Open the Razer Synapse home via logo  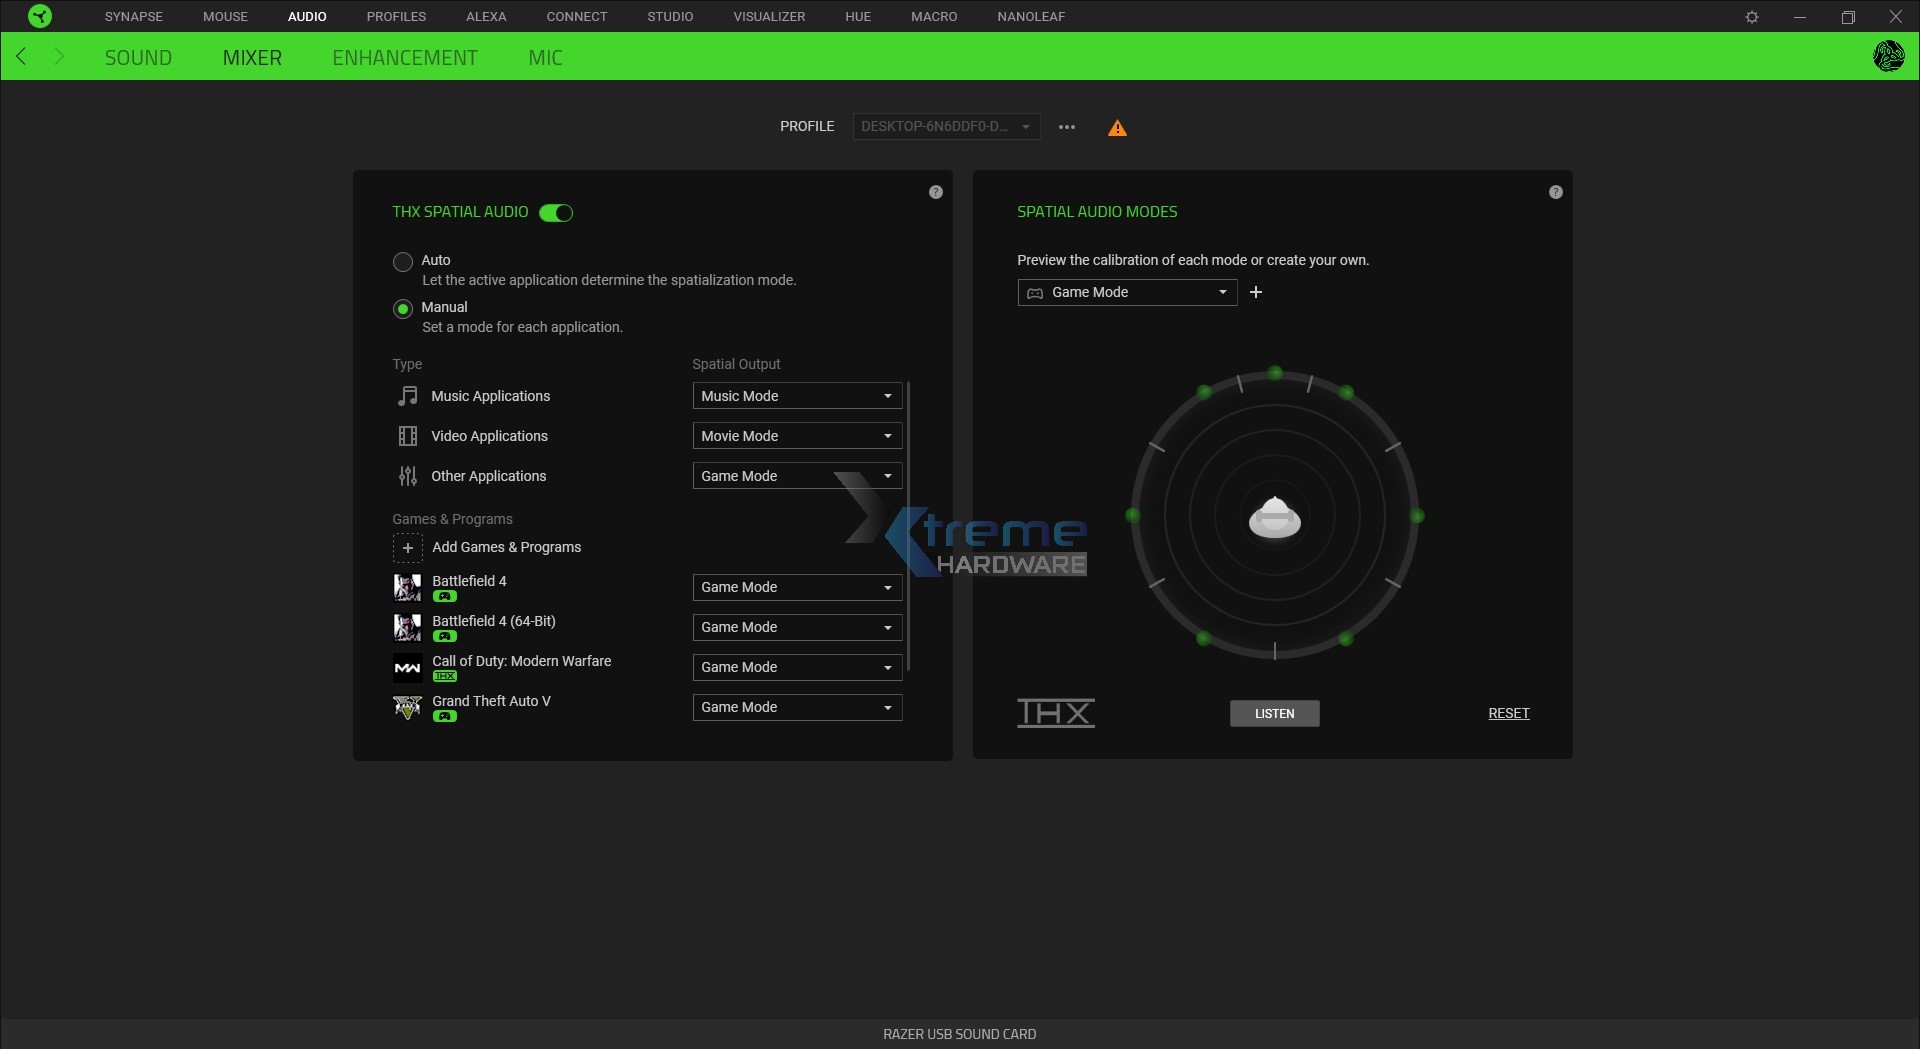coord(38,16)
